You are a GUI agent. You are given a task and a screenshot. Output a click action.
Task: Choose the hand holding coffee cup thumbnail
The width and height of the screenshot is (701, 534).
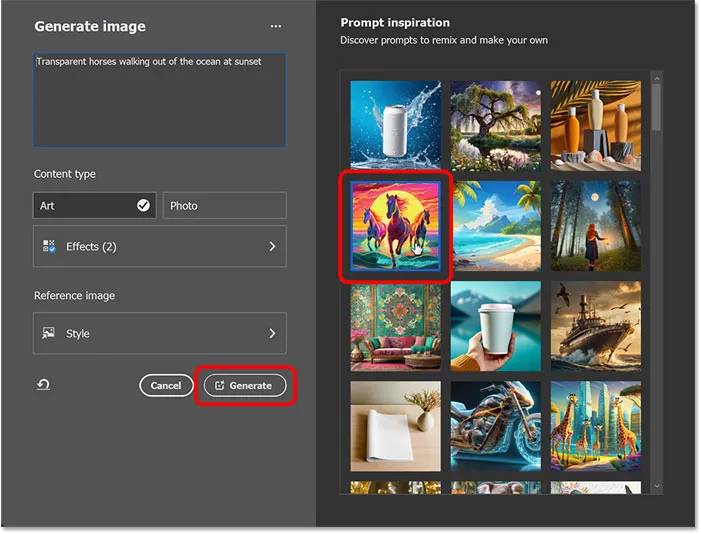pyautogui.click(x=496, y=326)
